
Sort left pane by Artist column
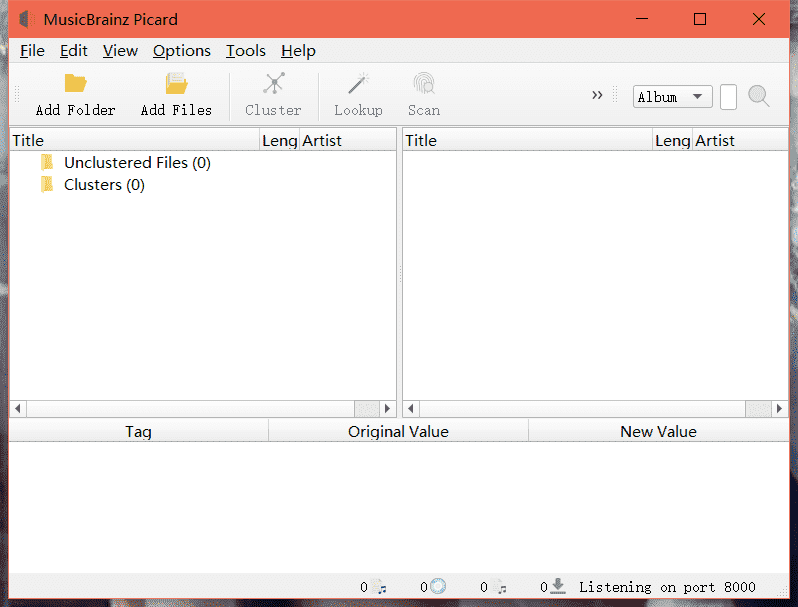tap(348, 140)
